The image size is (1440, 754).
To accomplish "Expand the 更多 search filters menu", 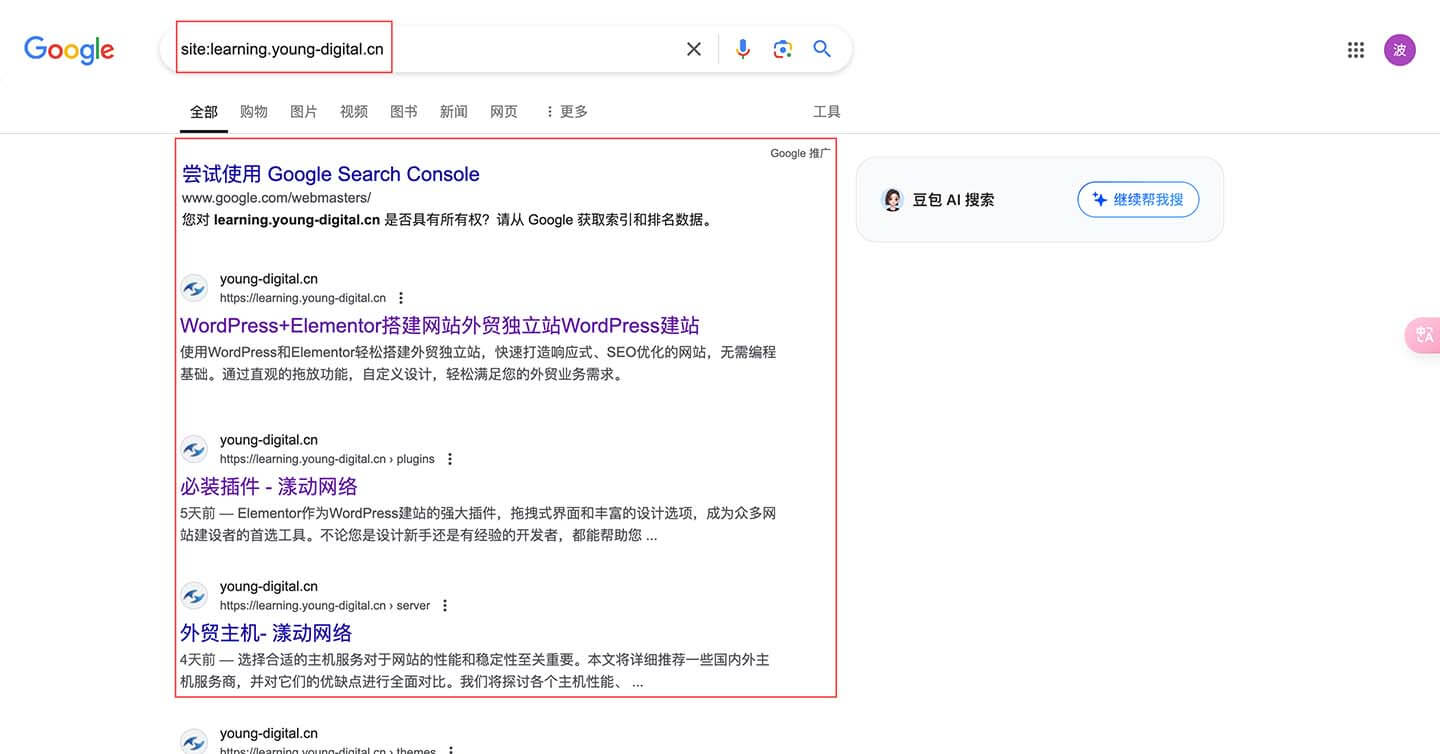I will 566,111.
